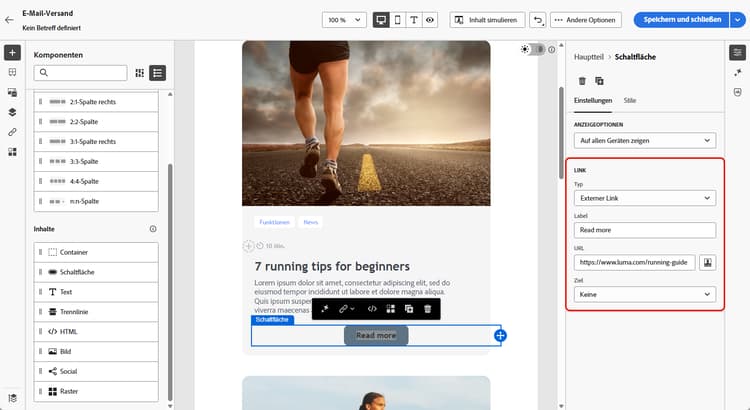Screen dimensions: 750x410
Task: Open Auf allen Geräten zeigen dropdown
Action: coord(645,141)
